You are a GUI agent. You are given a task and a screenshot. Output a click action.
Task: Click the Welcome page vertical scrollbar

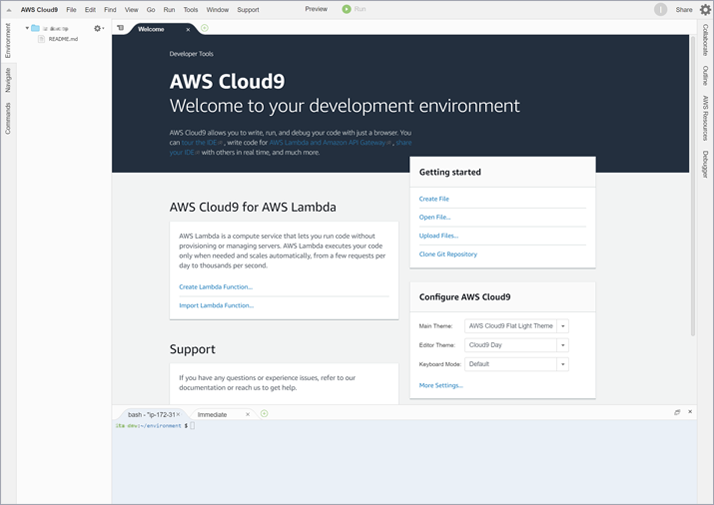tap(693, 186)
